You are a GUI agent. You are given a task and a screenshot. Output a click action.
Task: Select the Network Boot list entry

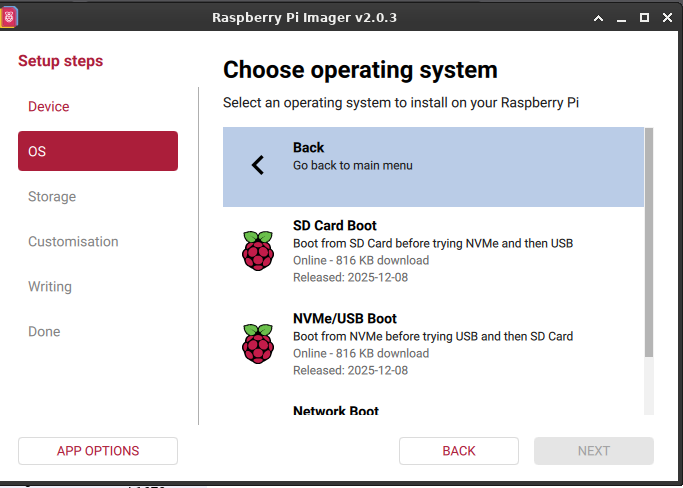pyautogui.click(x=336, y=410)
